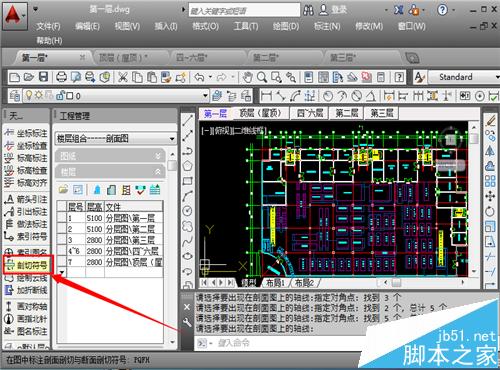
Task: Open the Redo history dropdown arrow
Action: coord(233,77)
